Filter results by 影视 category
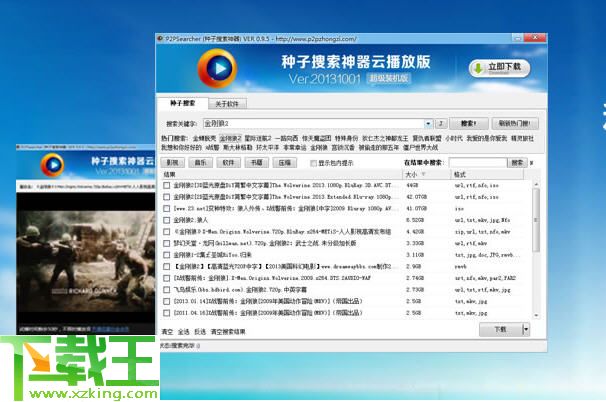Viewport: 606px width, 402px height. [x=173, y=161]
